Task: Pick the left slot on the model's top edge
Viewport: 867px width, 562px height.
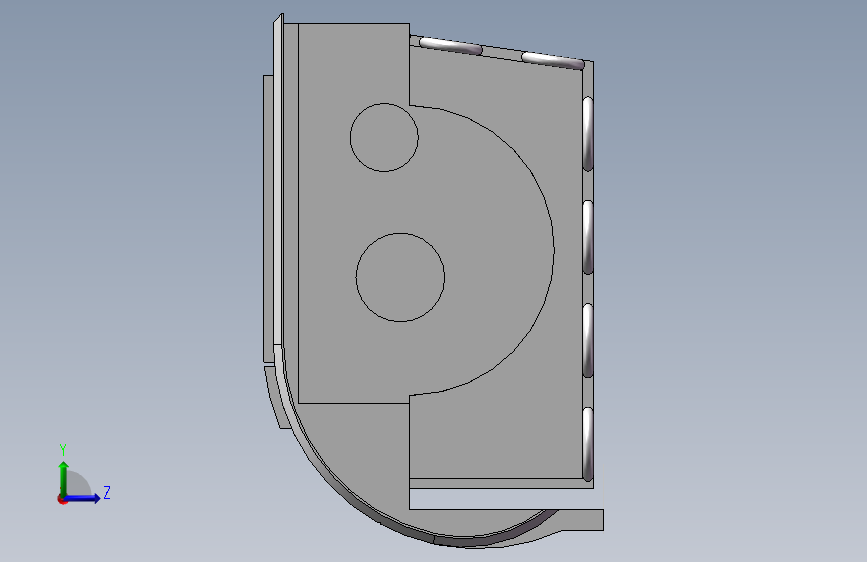Action: (x=451, y=45)
